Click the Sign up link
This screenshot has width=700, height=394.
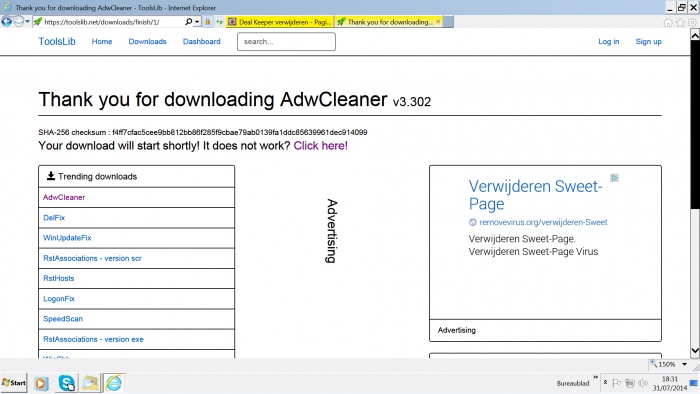click(x=648, y=41)
